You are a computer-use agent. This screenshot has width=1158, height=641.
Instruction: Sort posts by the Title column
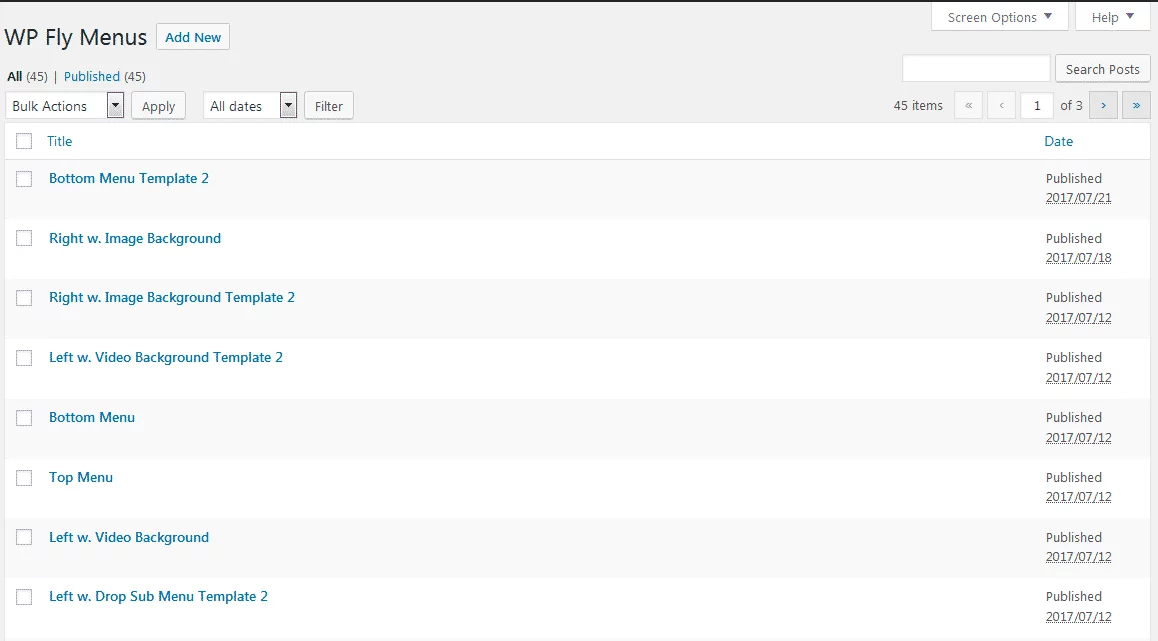click(59, 141)
